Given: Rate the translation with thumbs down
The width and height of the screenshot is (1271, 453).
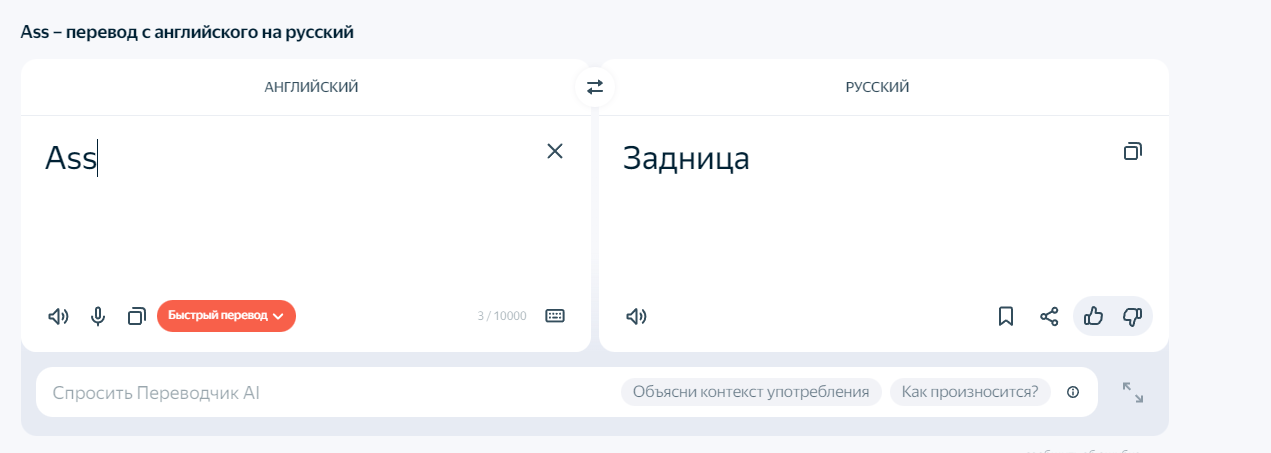Looking at the screenshot, I should tap(1132, 316).
